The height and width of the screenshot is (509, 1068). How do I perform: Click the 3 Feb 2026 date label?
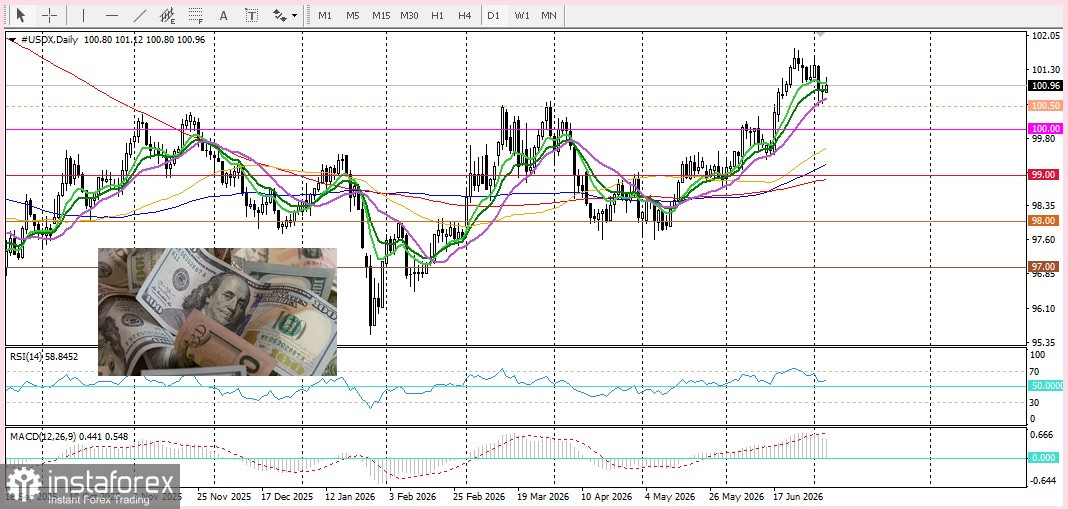click(x=413, y=497)
